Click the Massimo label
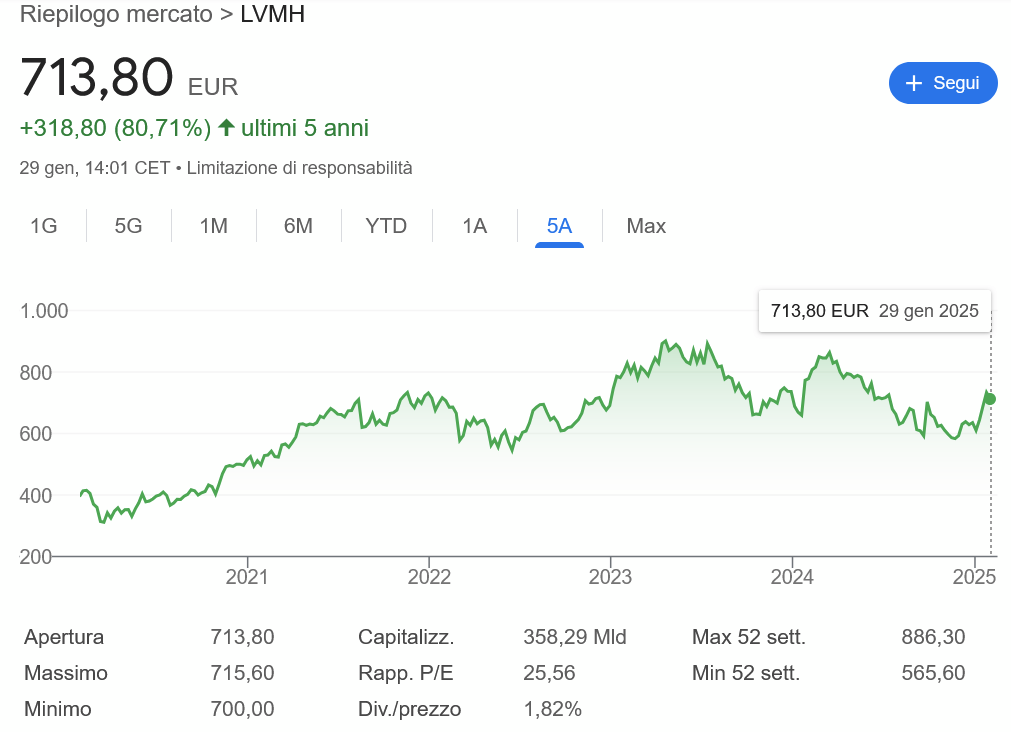The height and width of the screenshot is (732, 1011). pyautogui.click(x=66, y=673)
